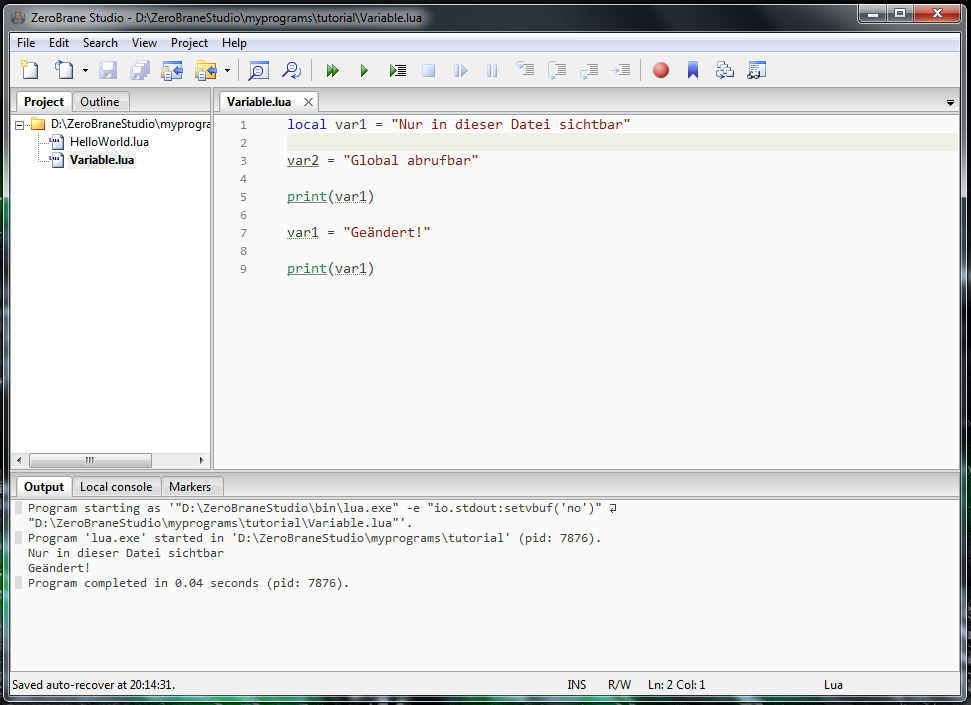
Task: Open the Stack window
Action: click(x=724, y=70)
